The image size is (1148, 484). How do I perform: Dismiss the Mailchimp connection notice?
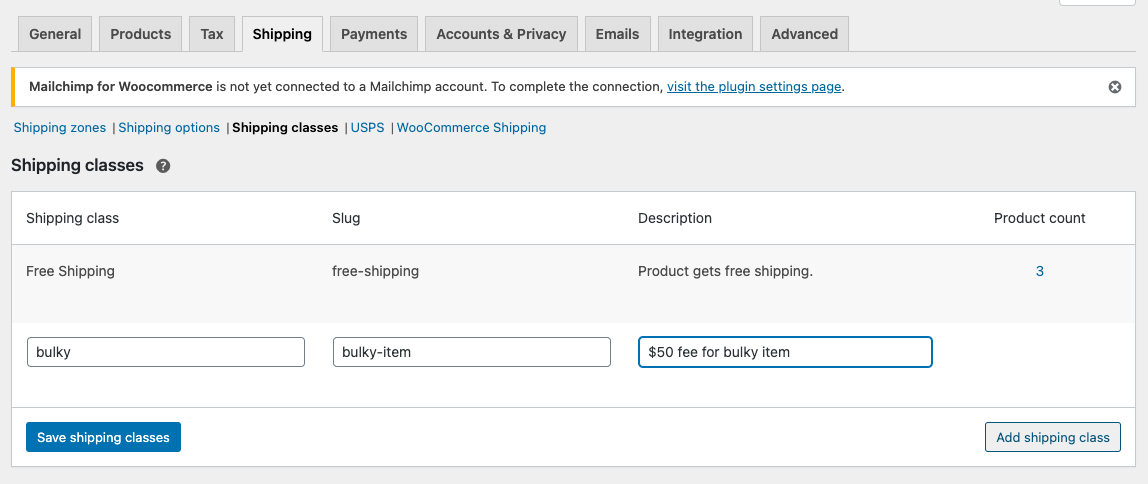point(1114,87)
